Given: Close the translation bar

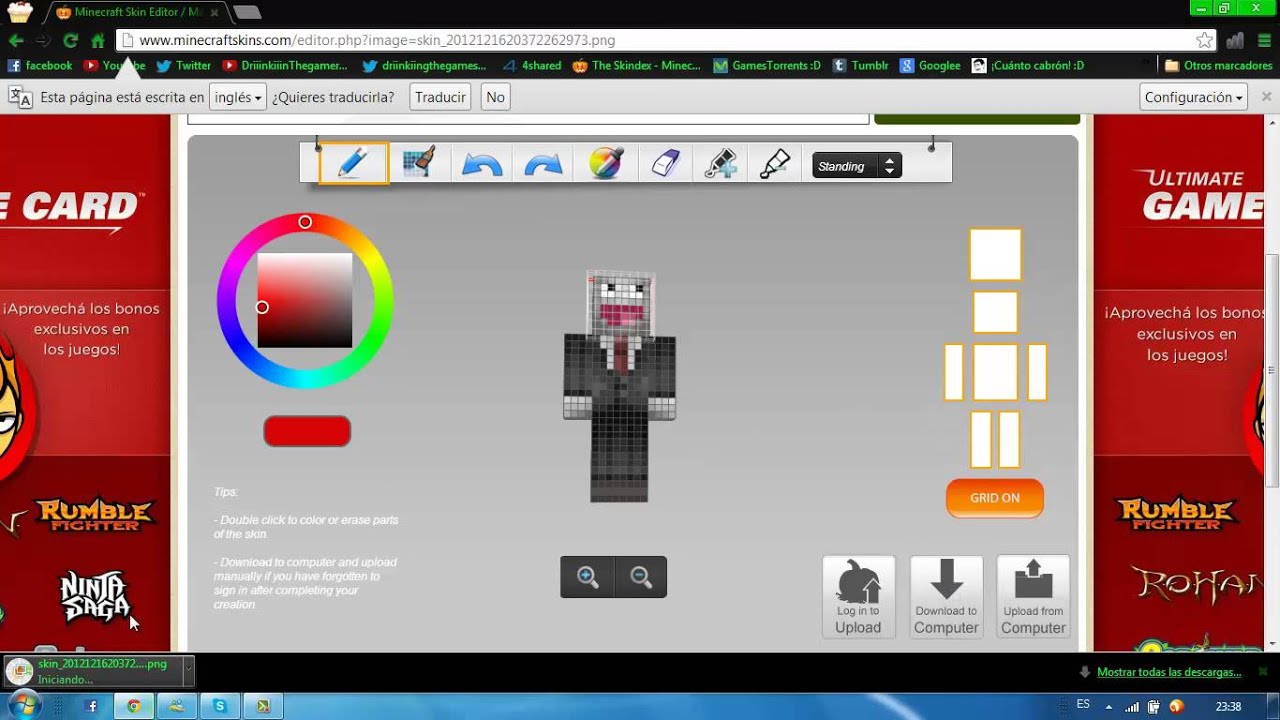Looking at the screenshot, I should tap(1266, 97).
